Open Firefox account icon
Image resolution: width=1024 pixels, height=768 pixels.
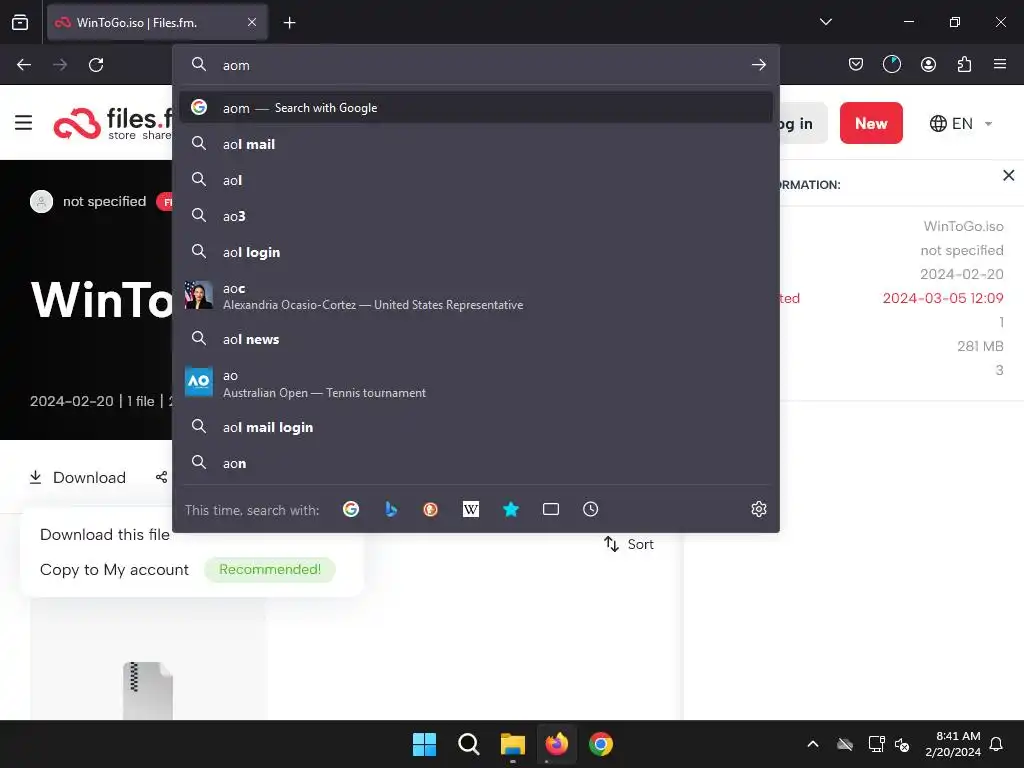click(928, 64)
